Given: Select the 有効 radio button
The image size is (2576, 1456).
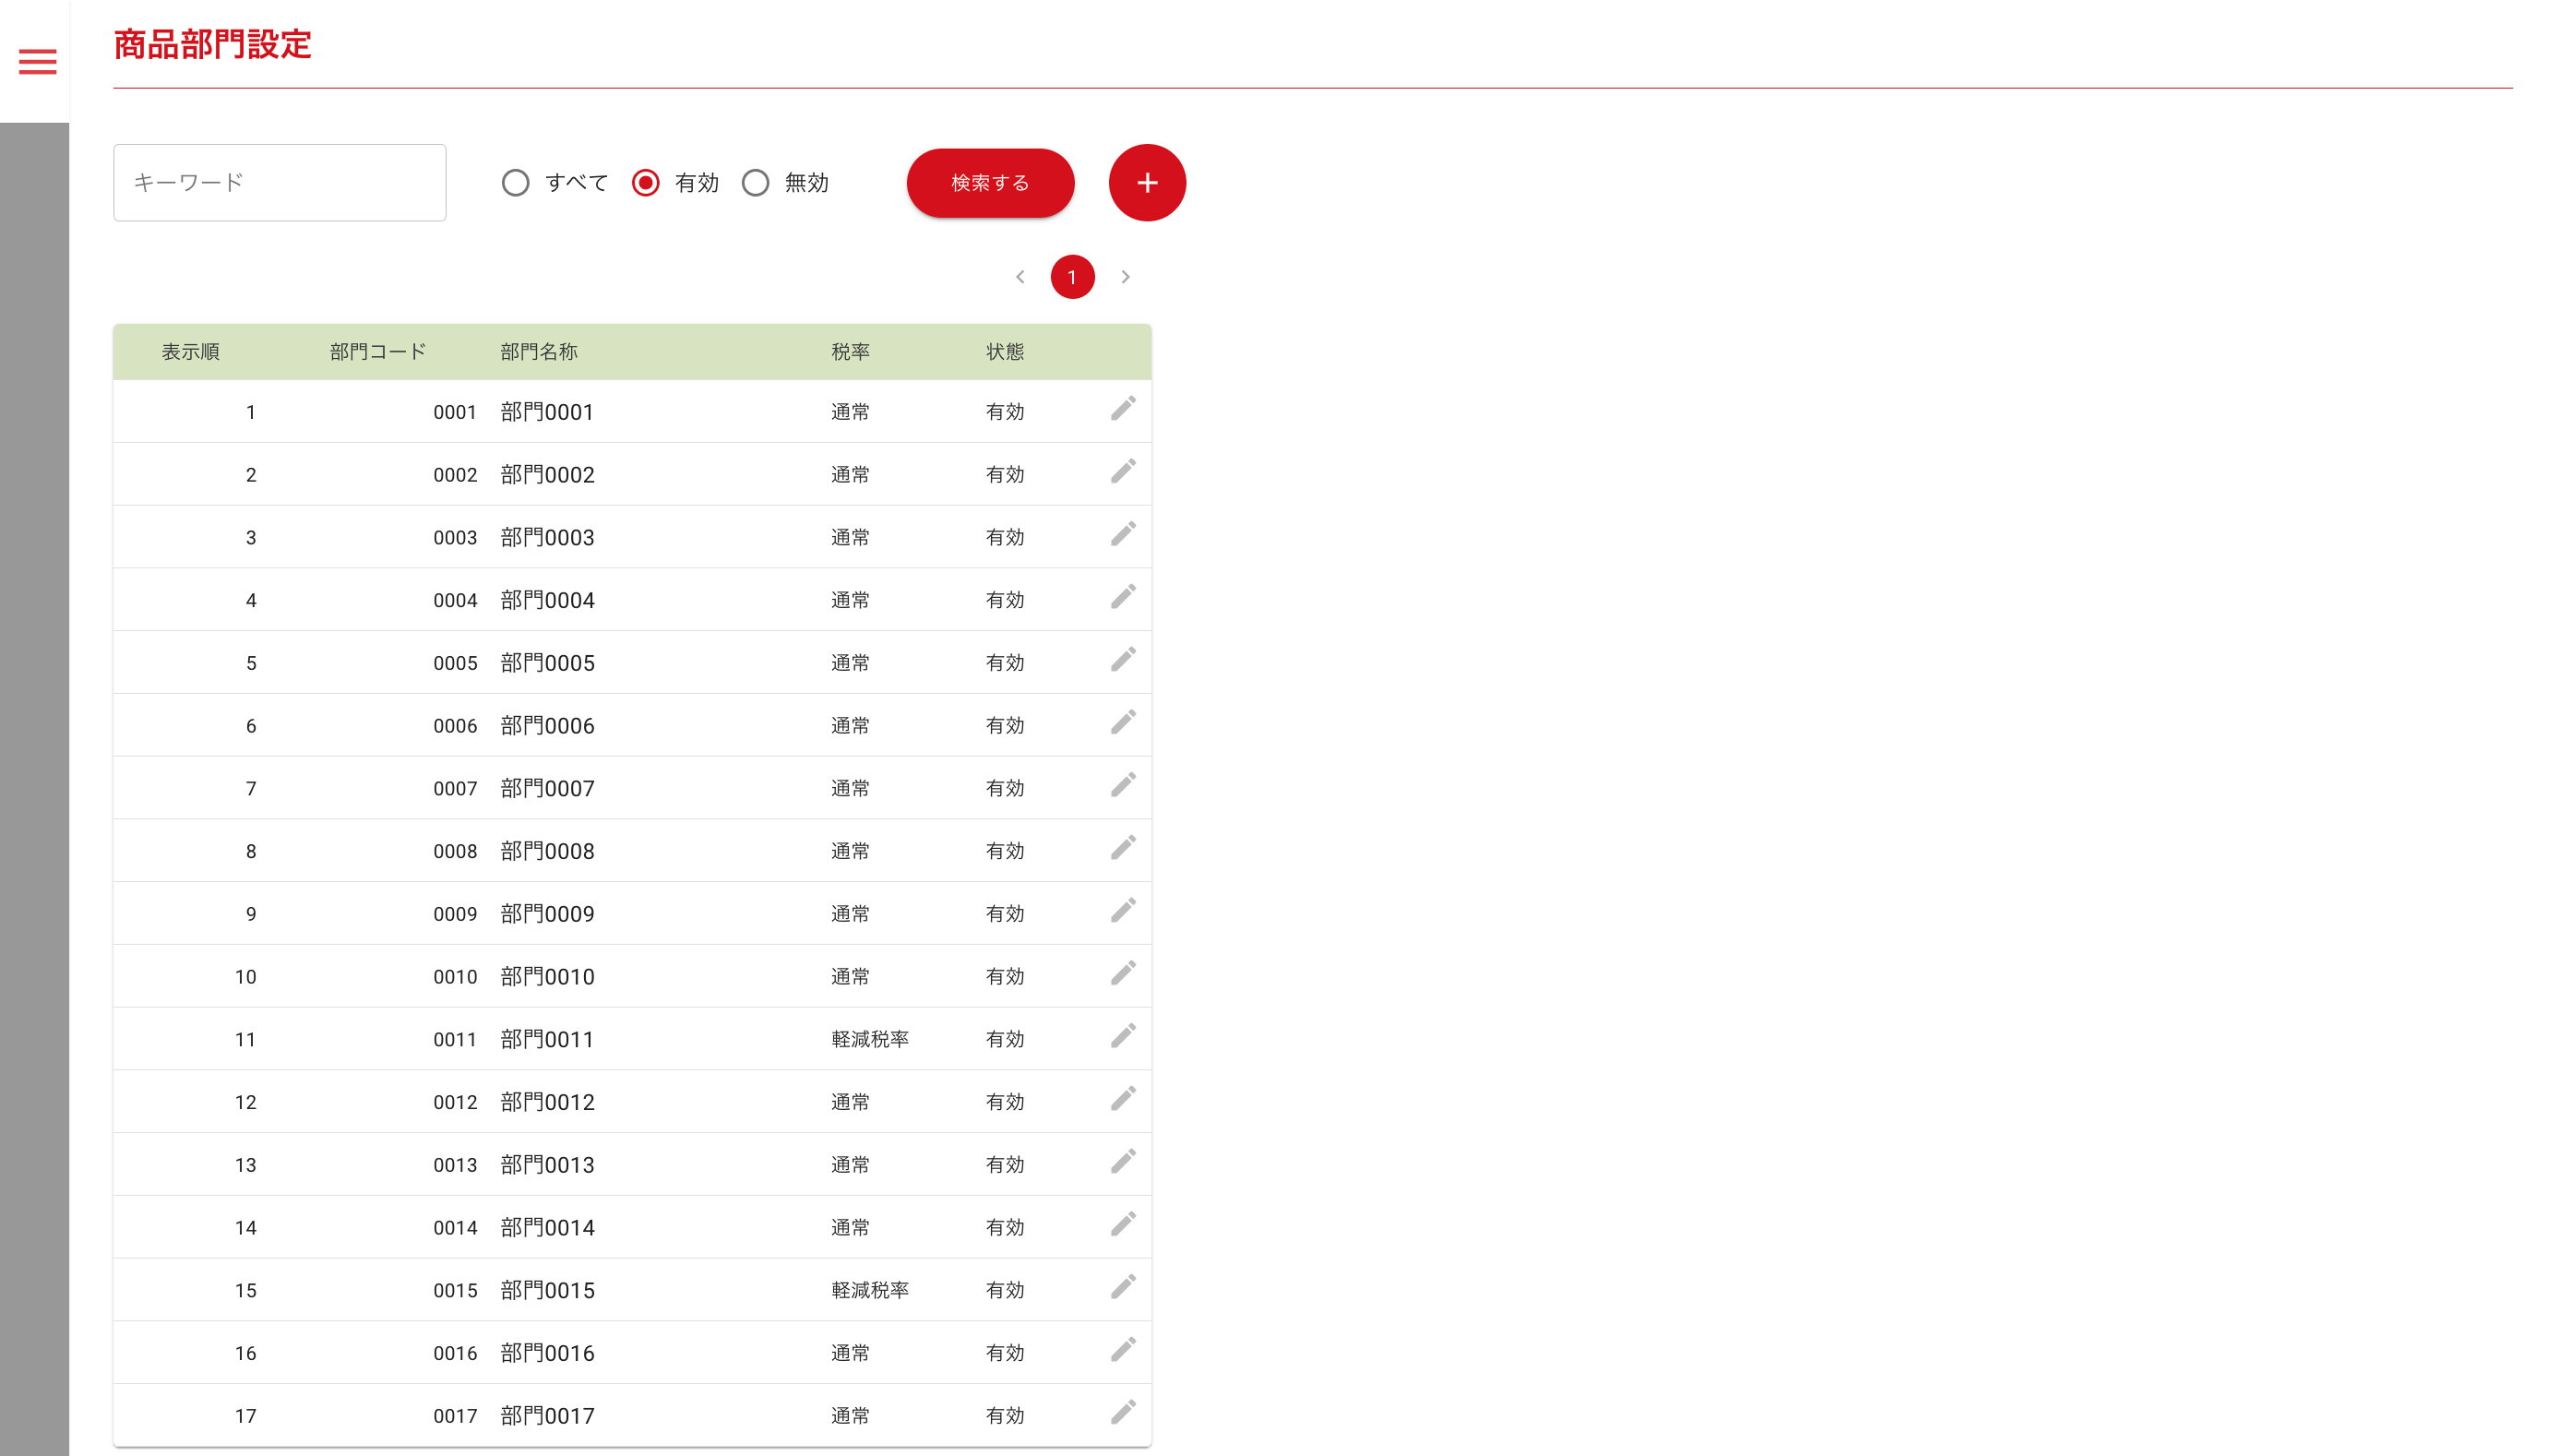Looking at the screenshot, I should pyautogui.click(x=645, y=183).
